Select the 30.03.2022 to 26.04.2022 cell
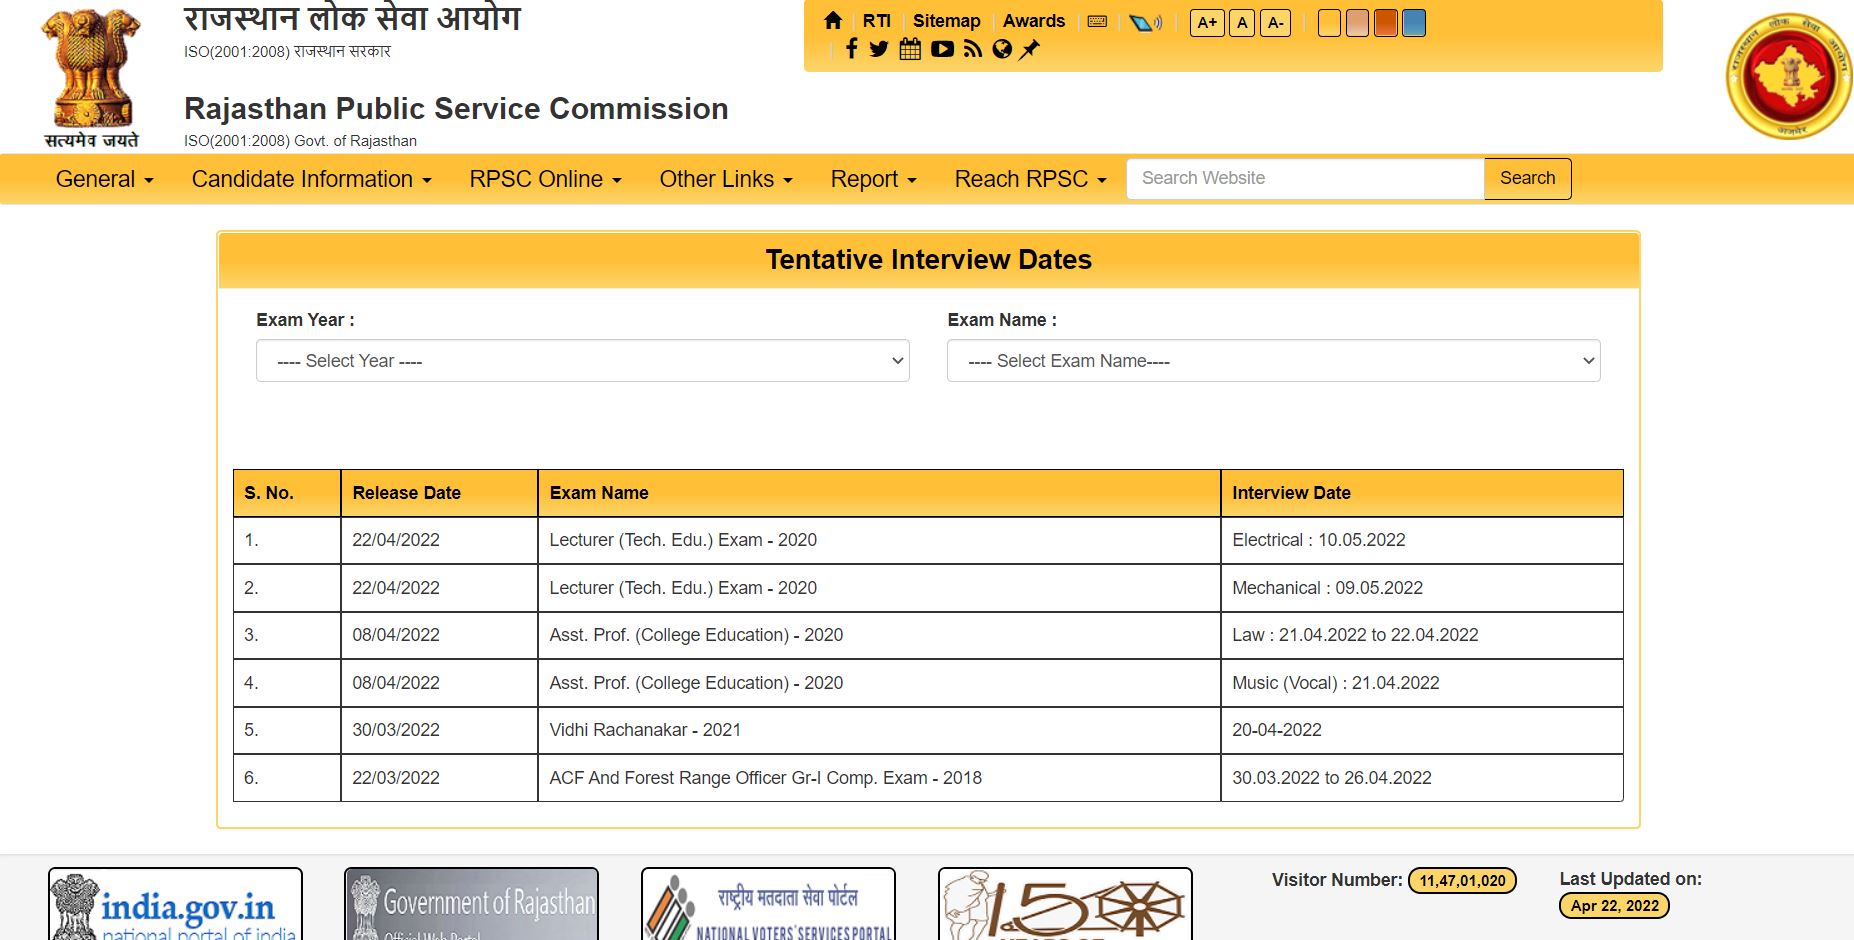Screen dimensions: 1854x940 coord(1422,778)
